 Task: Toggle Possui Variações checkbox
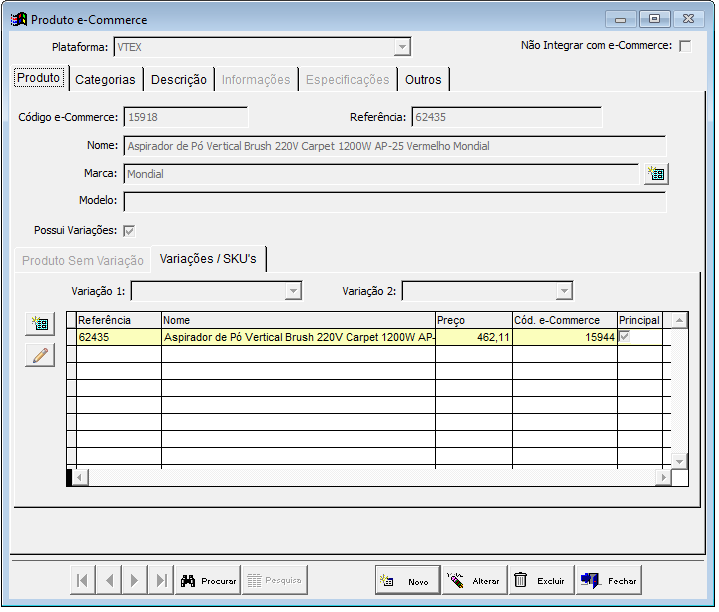pos(130,232)
